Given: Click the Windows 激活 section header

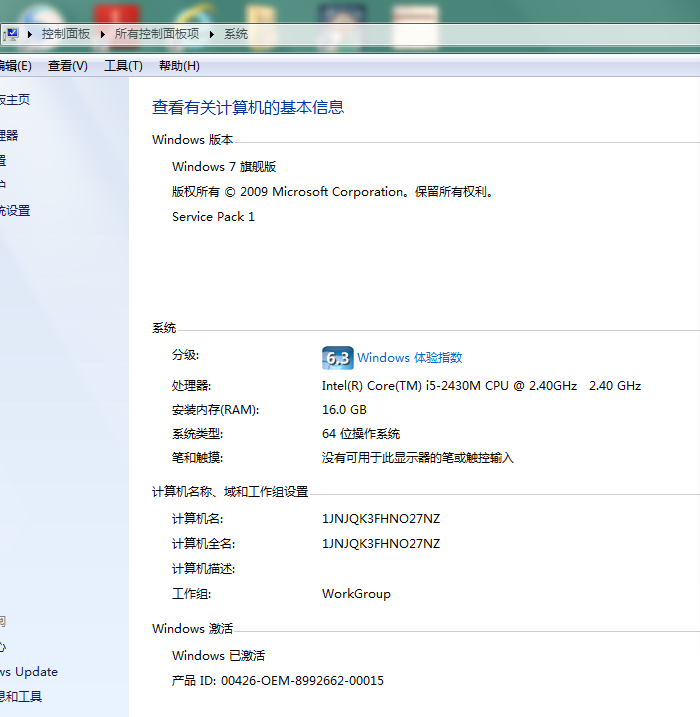Looking at the screenshot, I should point(192,629).
